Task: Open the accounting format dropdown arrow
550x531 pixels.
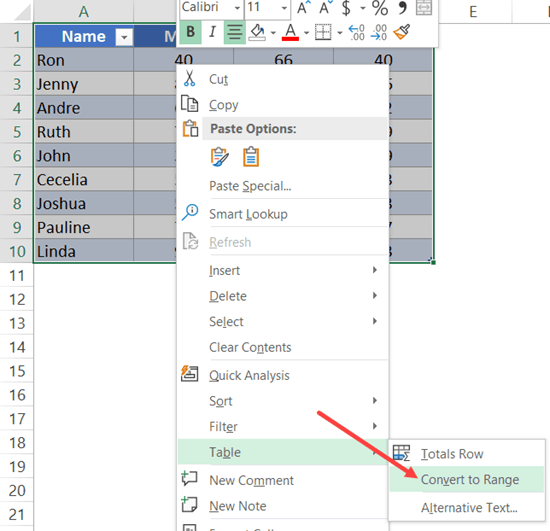Action: click(x=363, y=8)
